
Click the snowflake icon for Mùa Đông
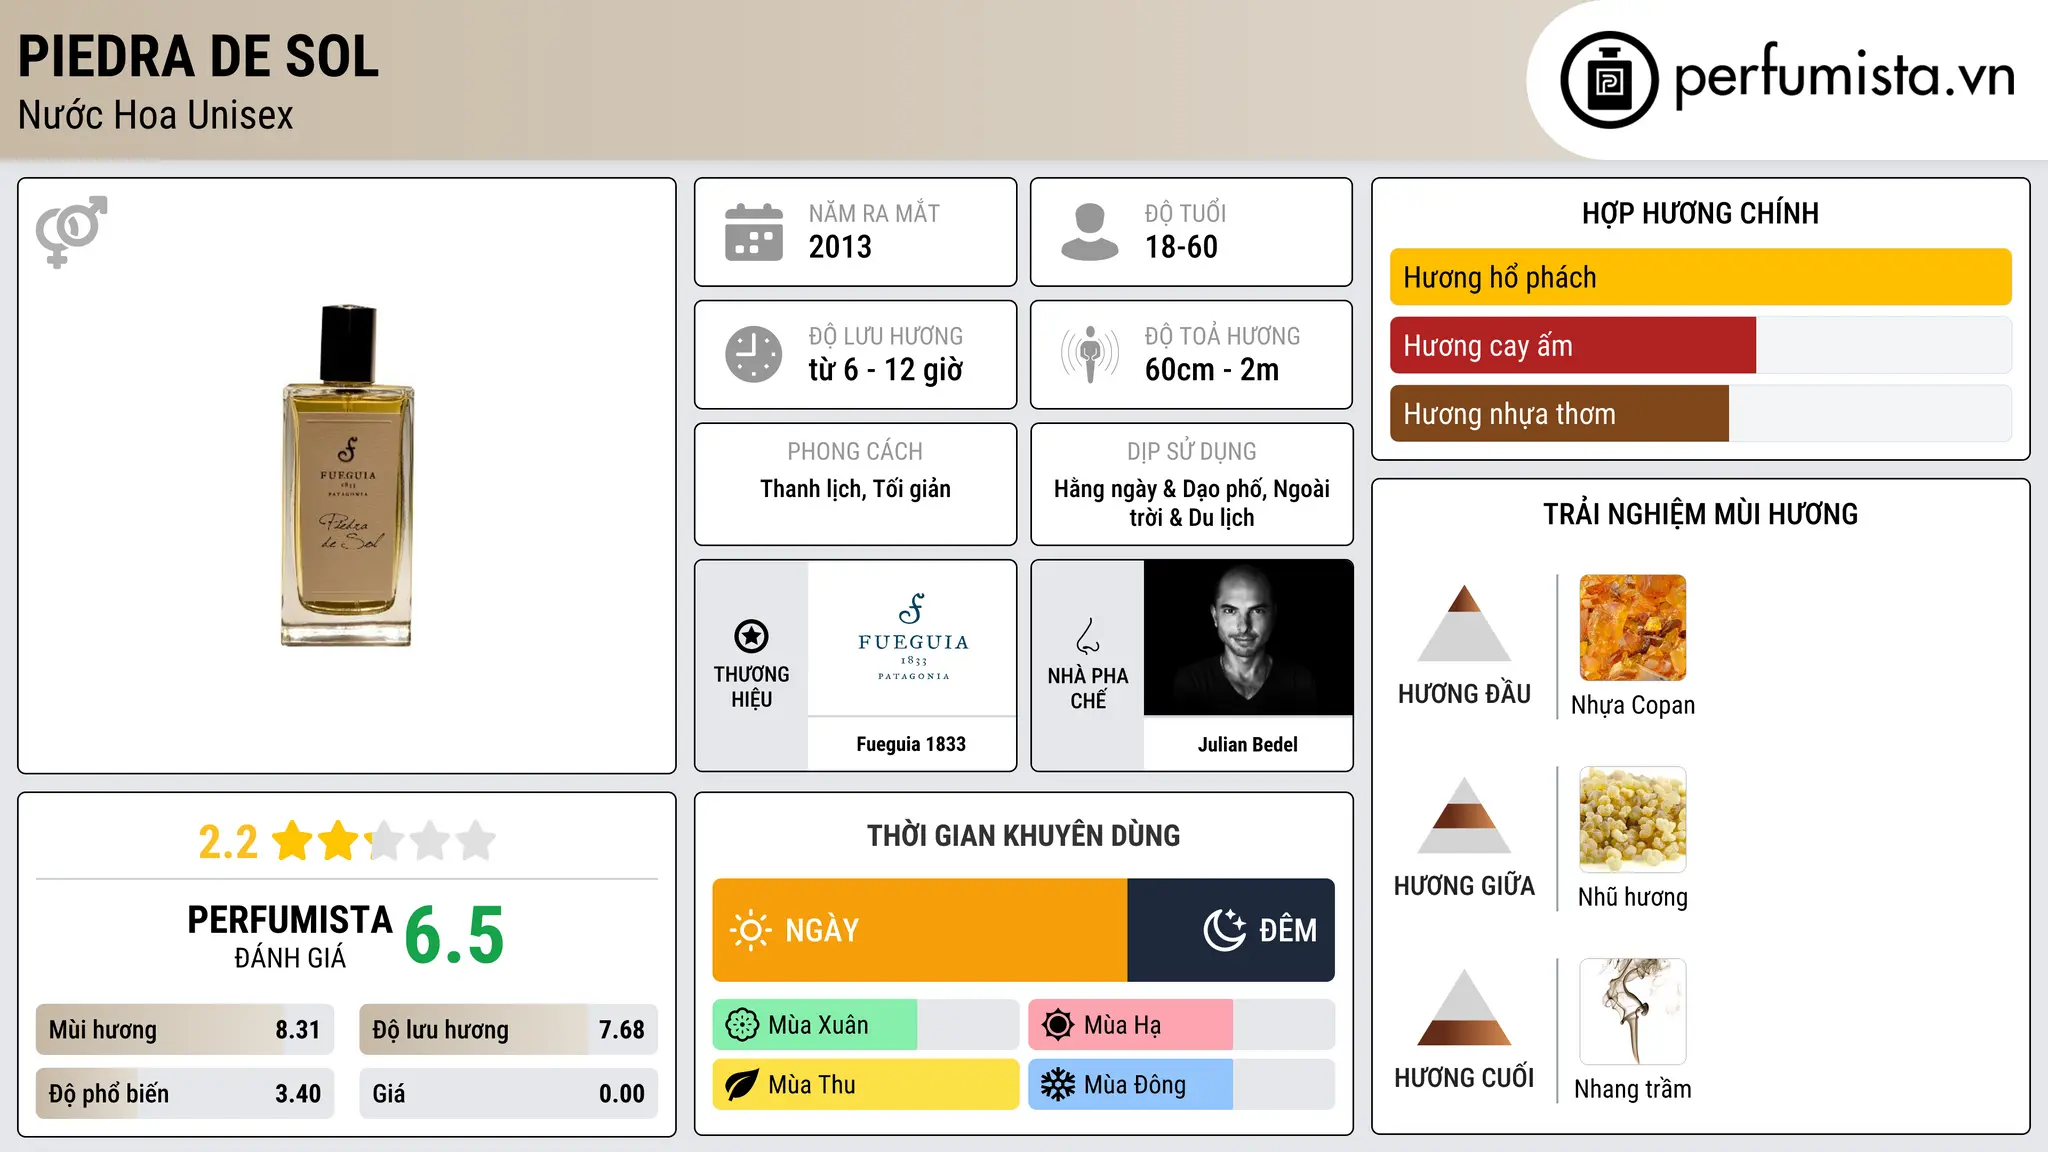point(1058,1085)
